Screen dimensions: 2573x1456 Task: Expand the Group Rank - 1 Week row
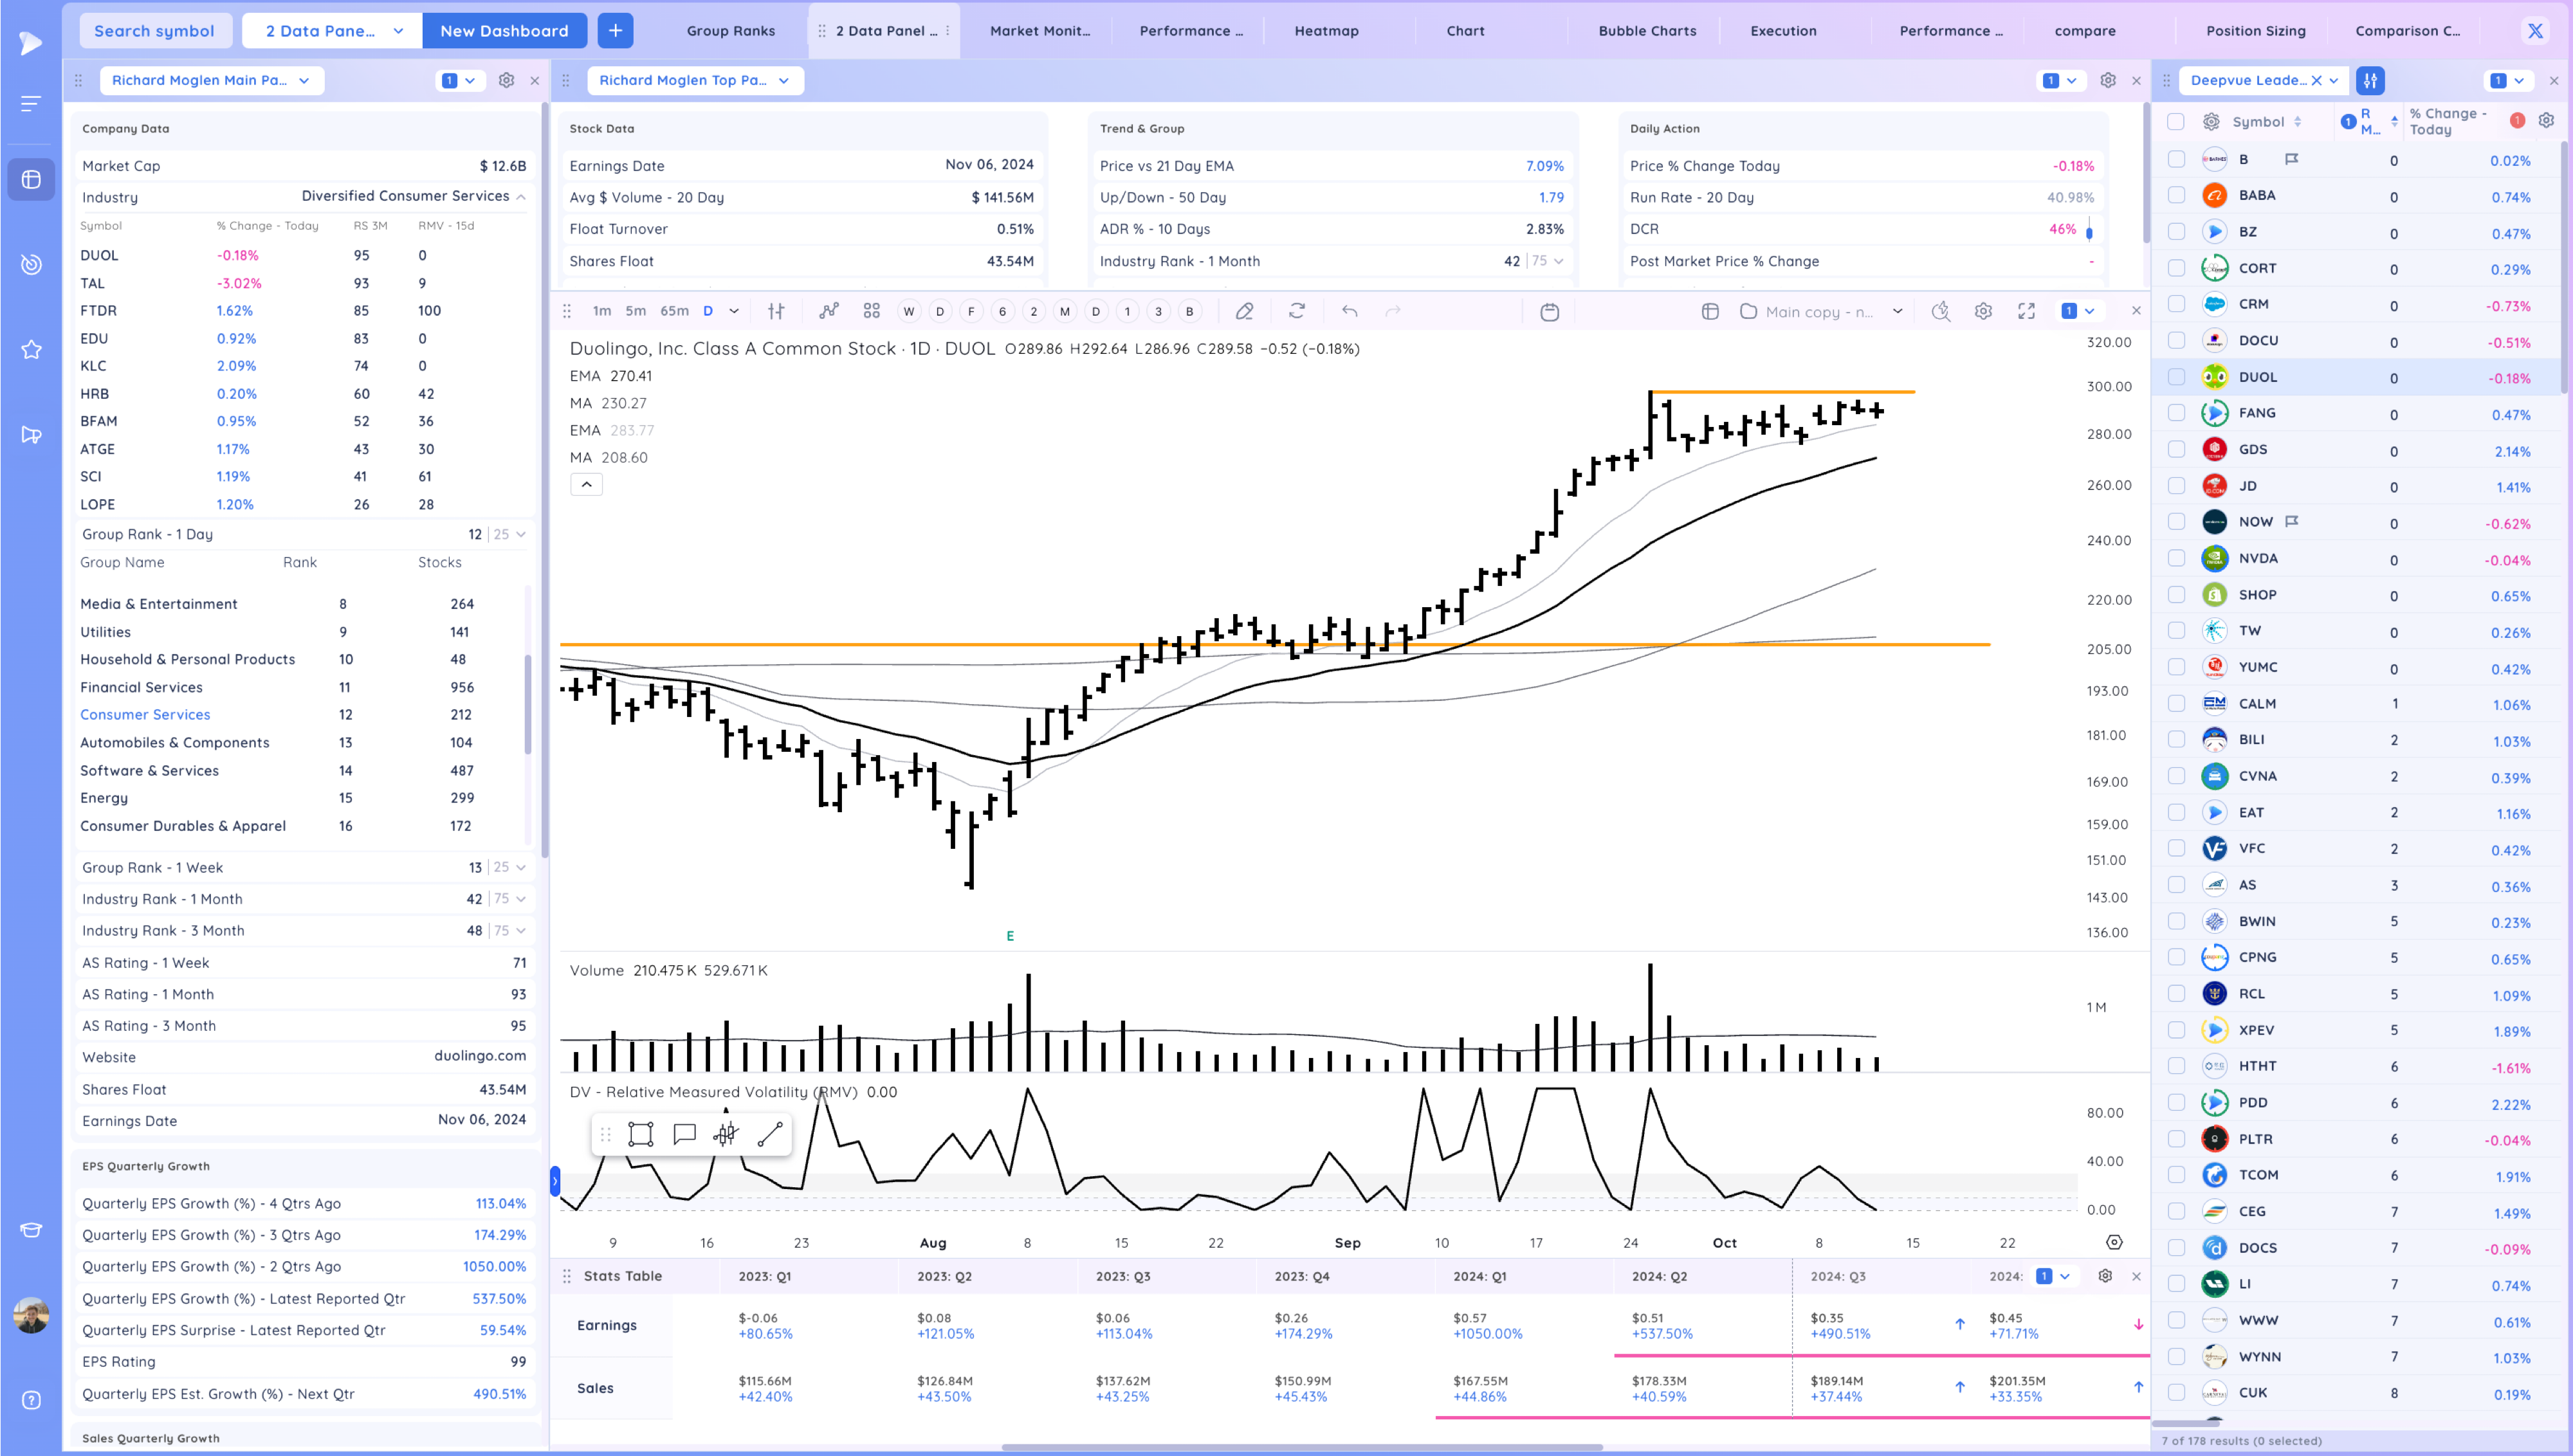521,867
